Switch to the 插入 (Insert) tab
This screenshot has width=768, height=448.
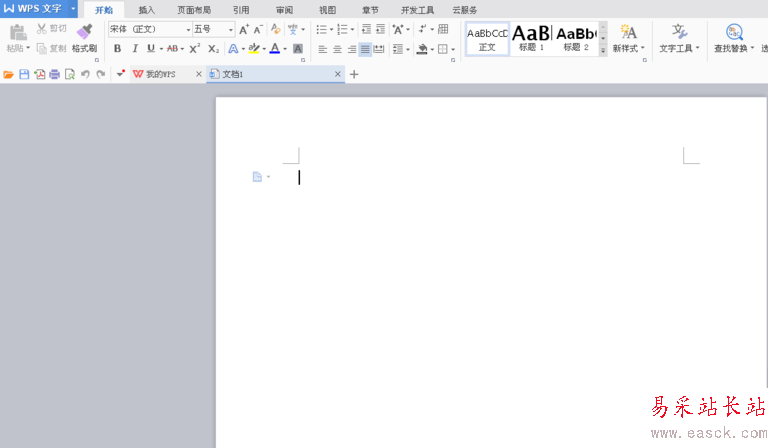click(x=146, y=10)
